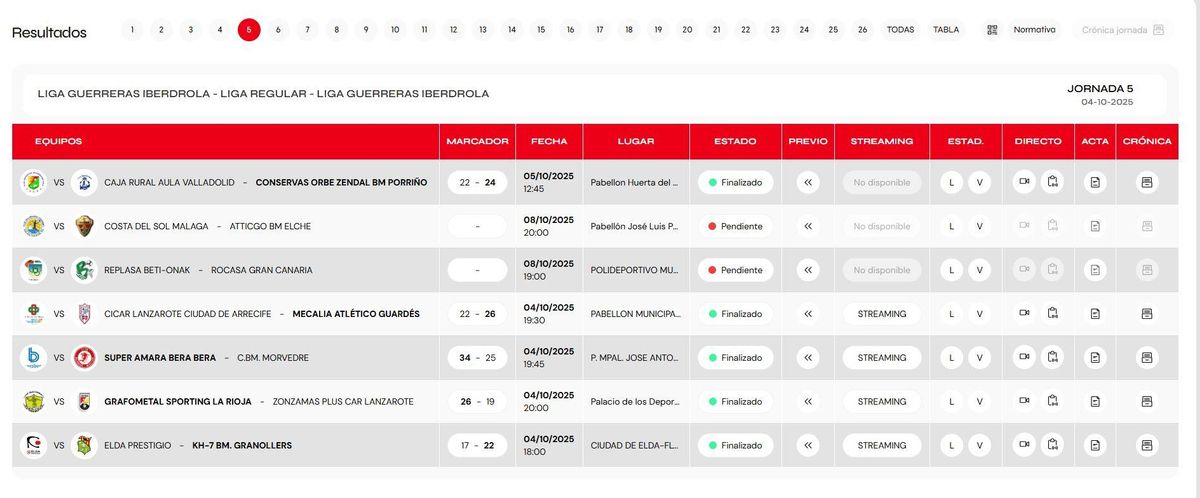Click the MARCADOR column header
This screenshot has width=1200, height=498.
click(x=478, y=141)
